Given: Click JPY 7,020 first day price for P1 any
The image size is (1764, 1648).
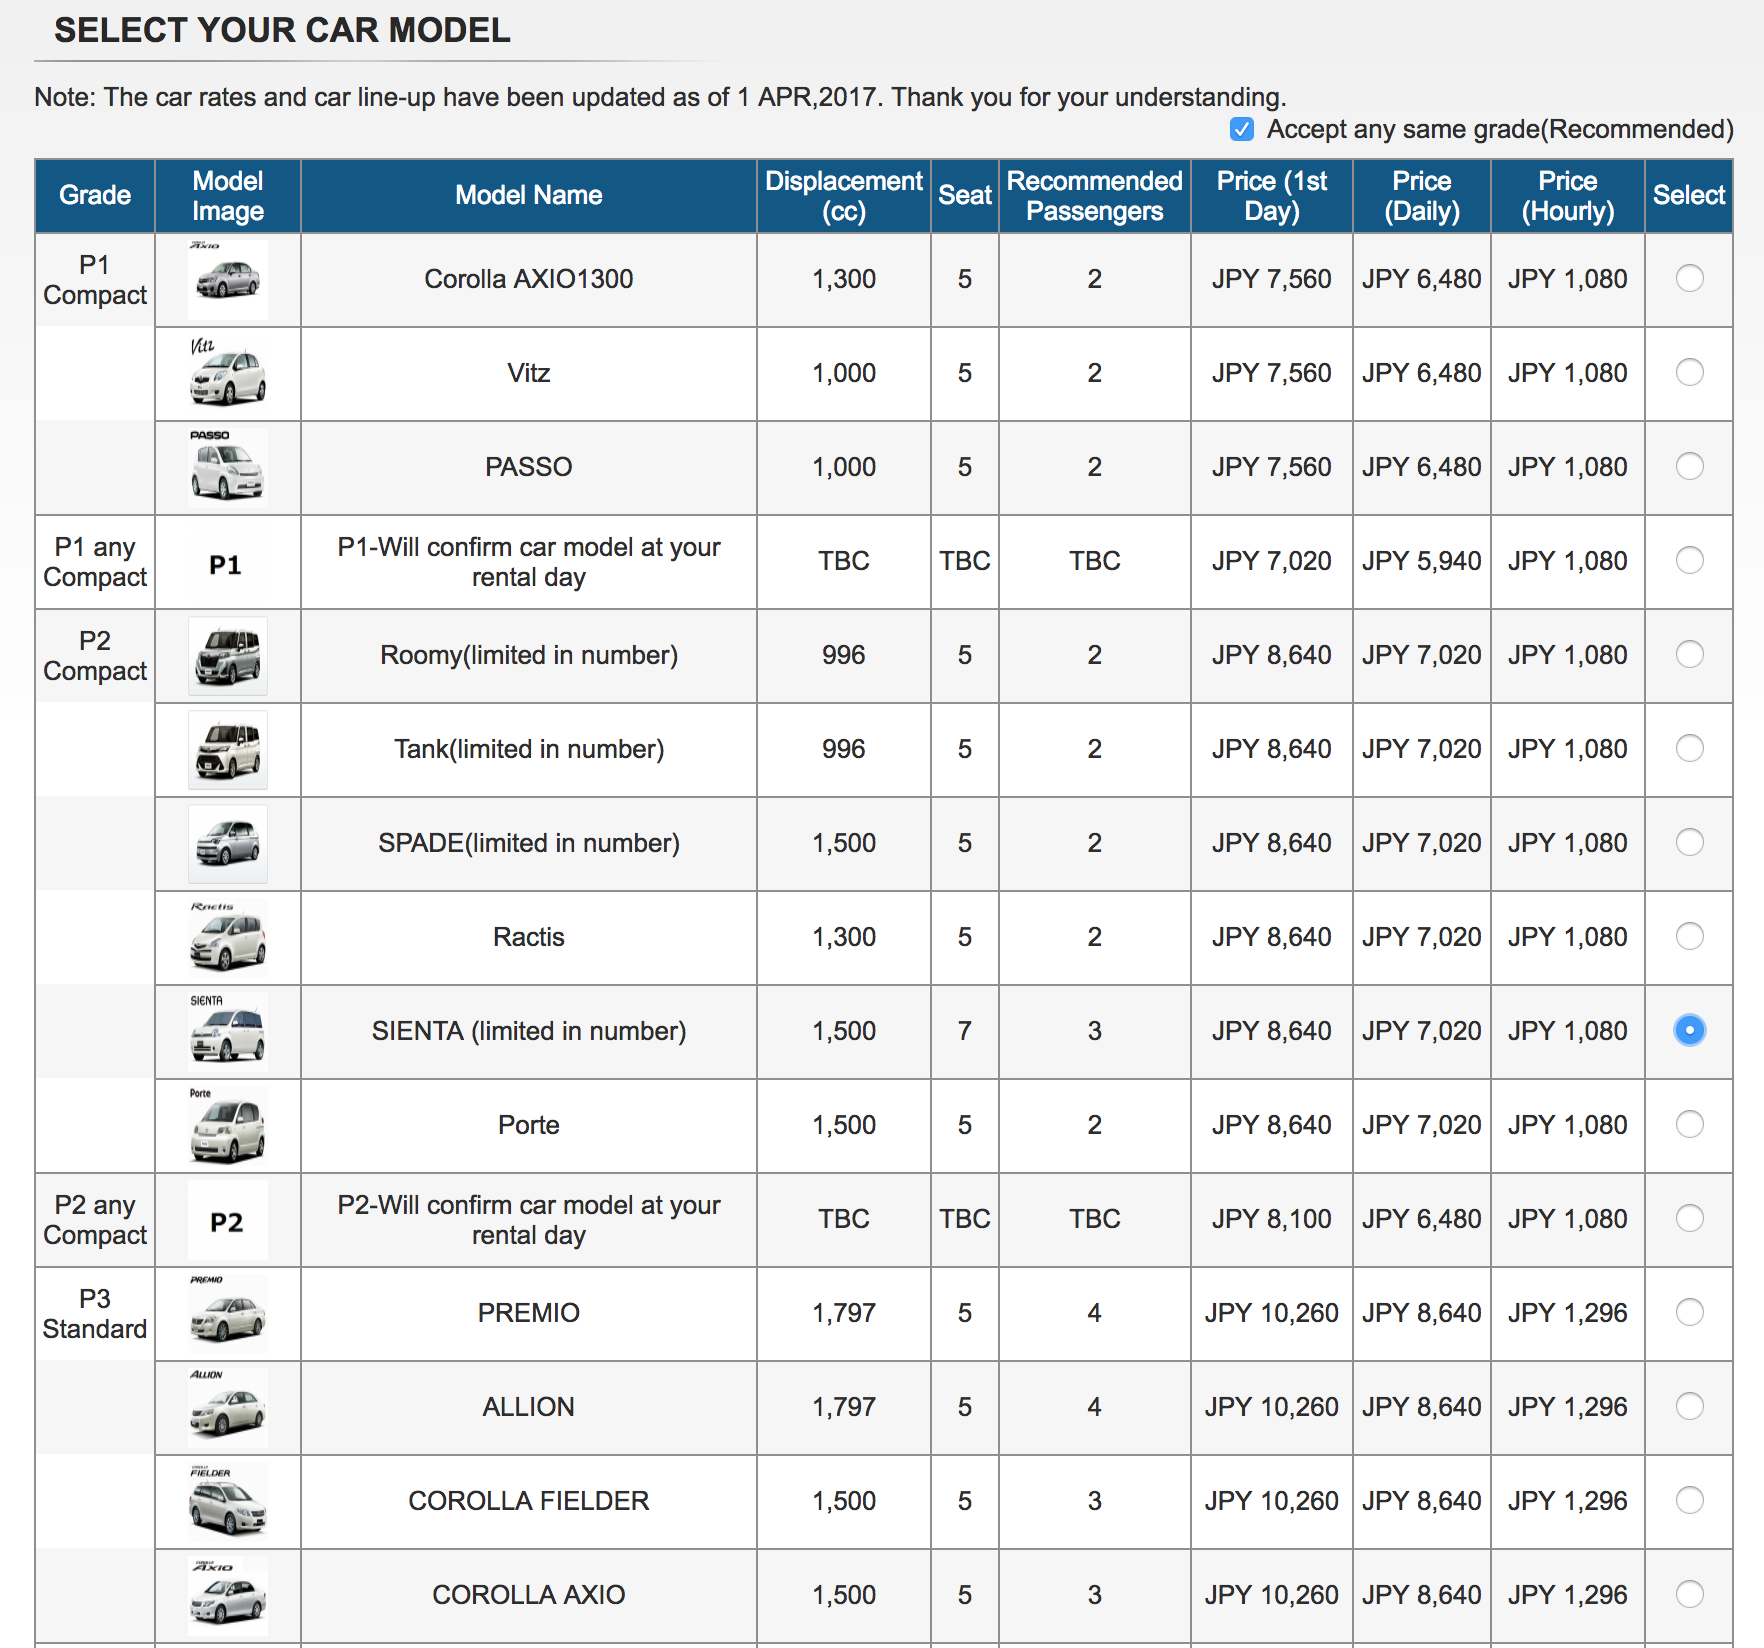Looking at the screenshot, I should coord(1272,561).
